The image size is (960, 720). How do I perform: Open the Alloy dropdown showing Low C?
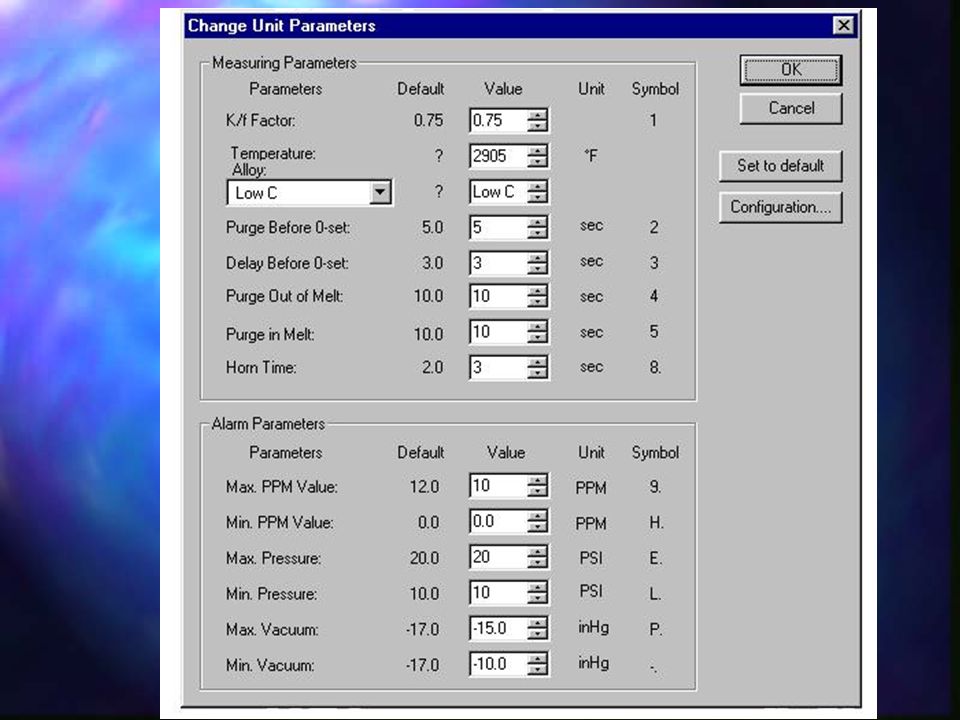coord(380,192)
